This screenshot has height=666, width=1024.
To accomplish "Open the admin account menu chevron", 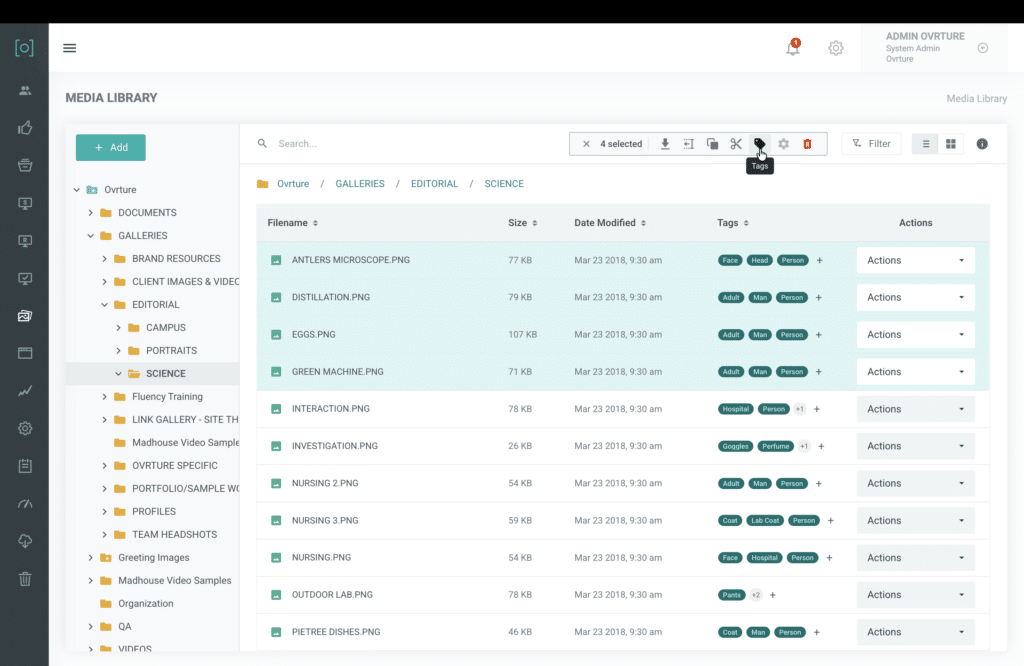I will tap(982, 47).
